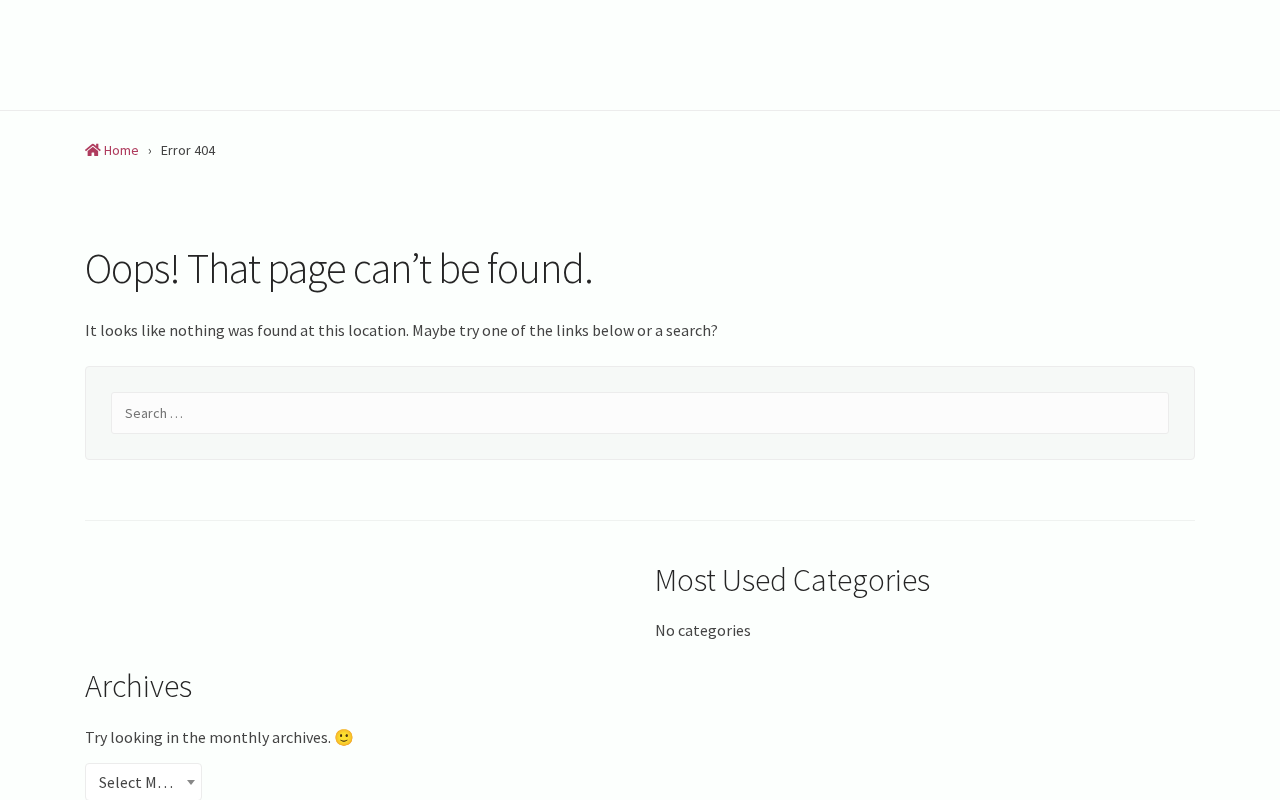This screenshot has height=800, width=1280.
Task: Click the Error 404 breadcrumb text
Action: tap(188, 150)
